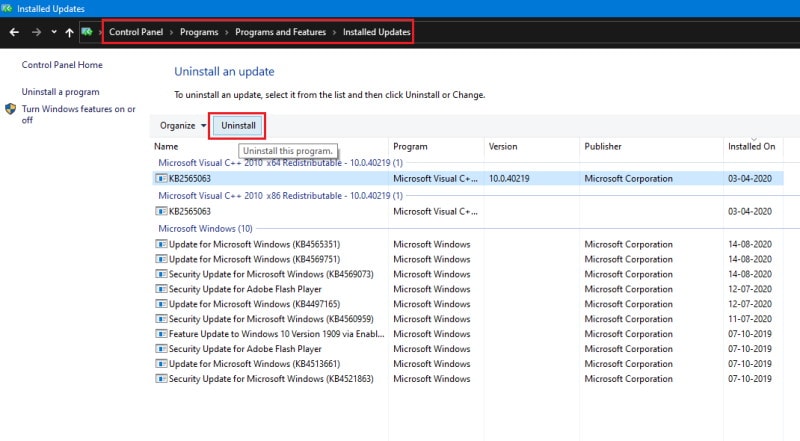The image size is (800, 441).
Task: Click icon of Adobe Flash update dated 07-10-2019
Action: click(x=161, y=349)
